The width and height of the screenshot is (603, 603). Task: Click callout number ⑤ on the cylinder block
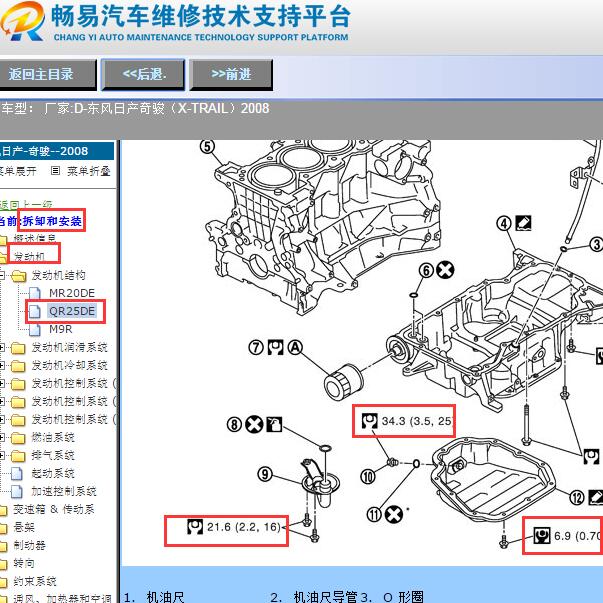[x=207, y=147]
